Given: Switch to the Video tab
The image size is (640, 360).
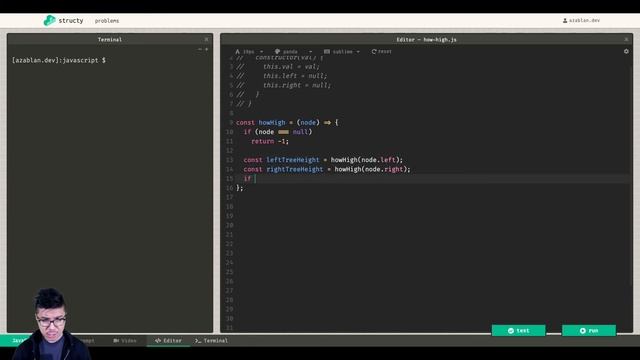Looking at the screenshot, I should (x=125, y=340).
